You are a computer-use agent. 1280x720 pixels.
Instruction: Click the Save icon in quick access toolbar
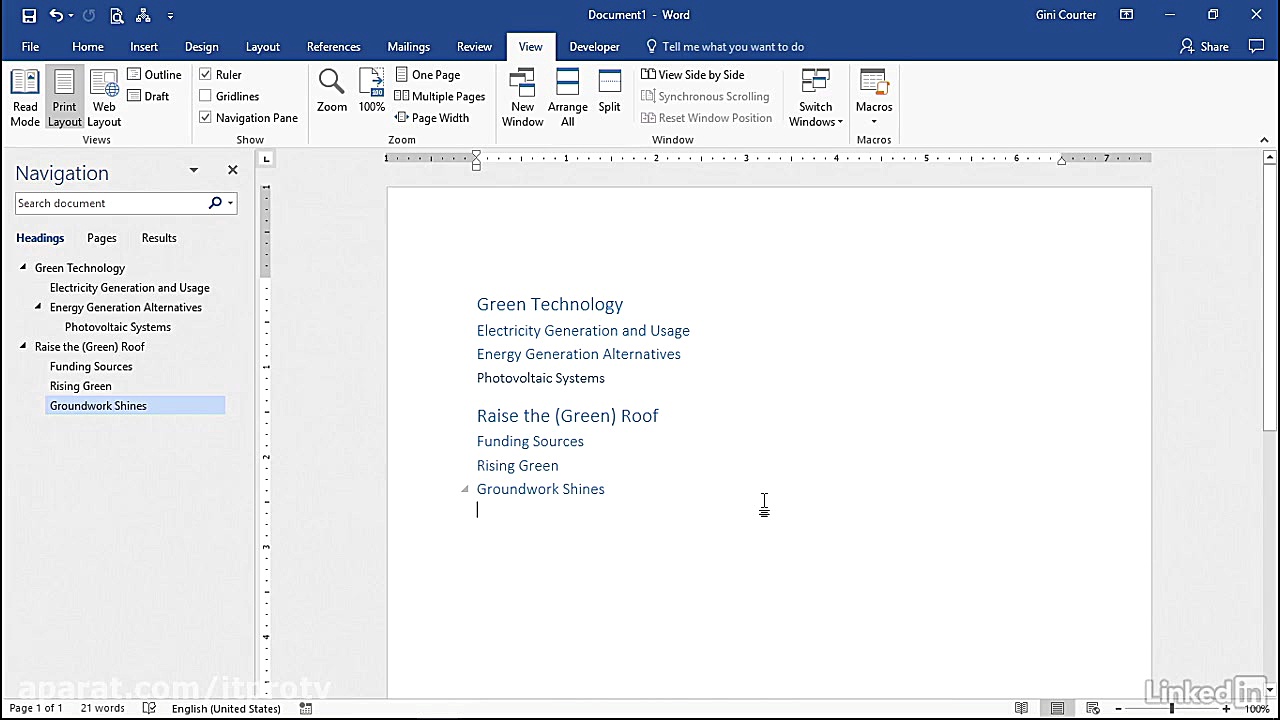[29, 15]
